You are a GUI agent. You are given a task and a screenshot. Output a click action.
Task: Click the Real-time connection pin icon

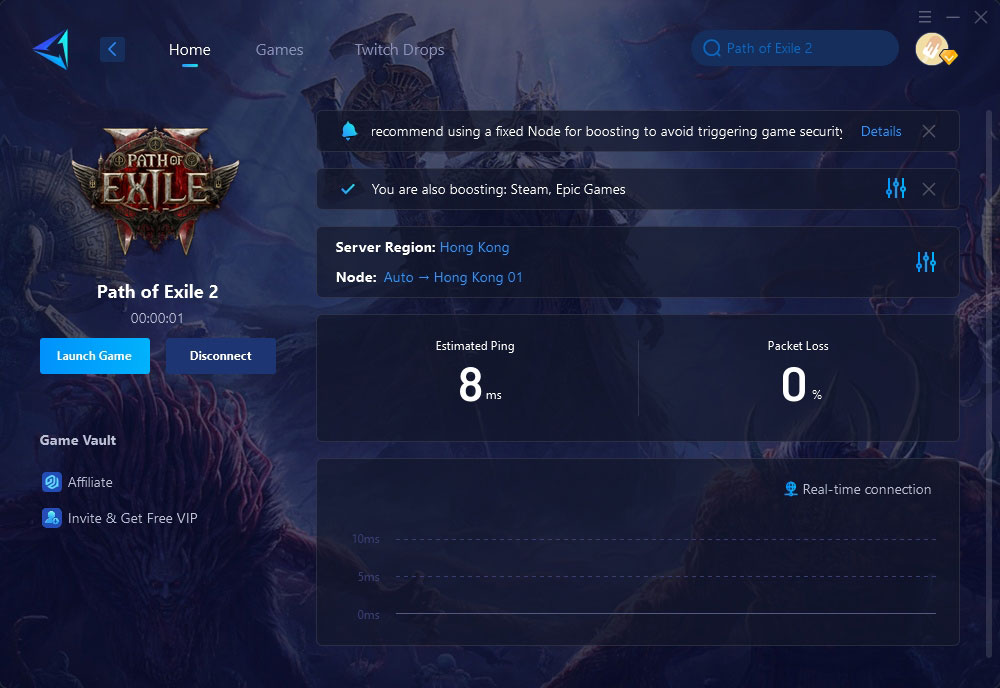click(x=791, y=489)
